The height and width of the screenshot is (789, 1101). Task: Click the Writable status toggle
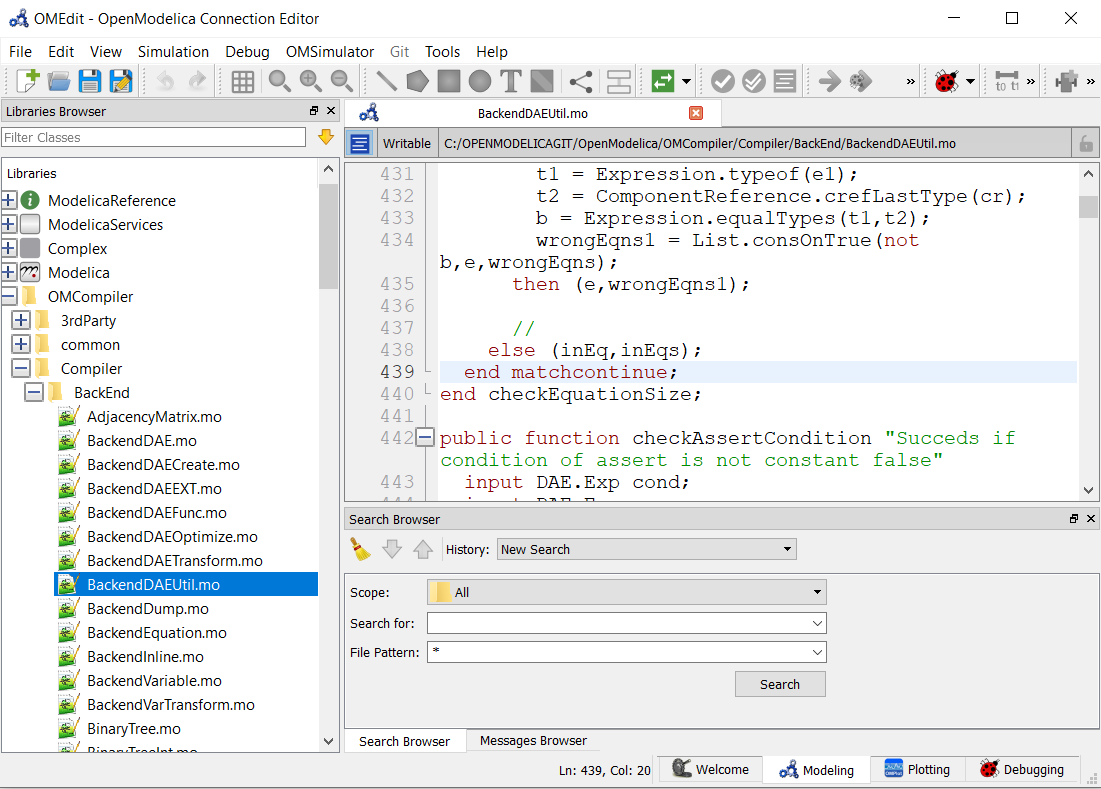click(x=406, y=143)
